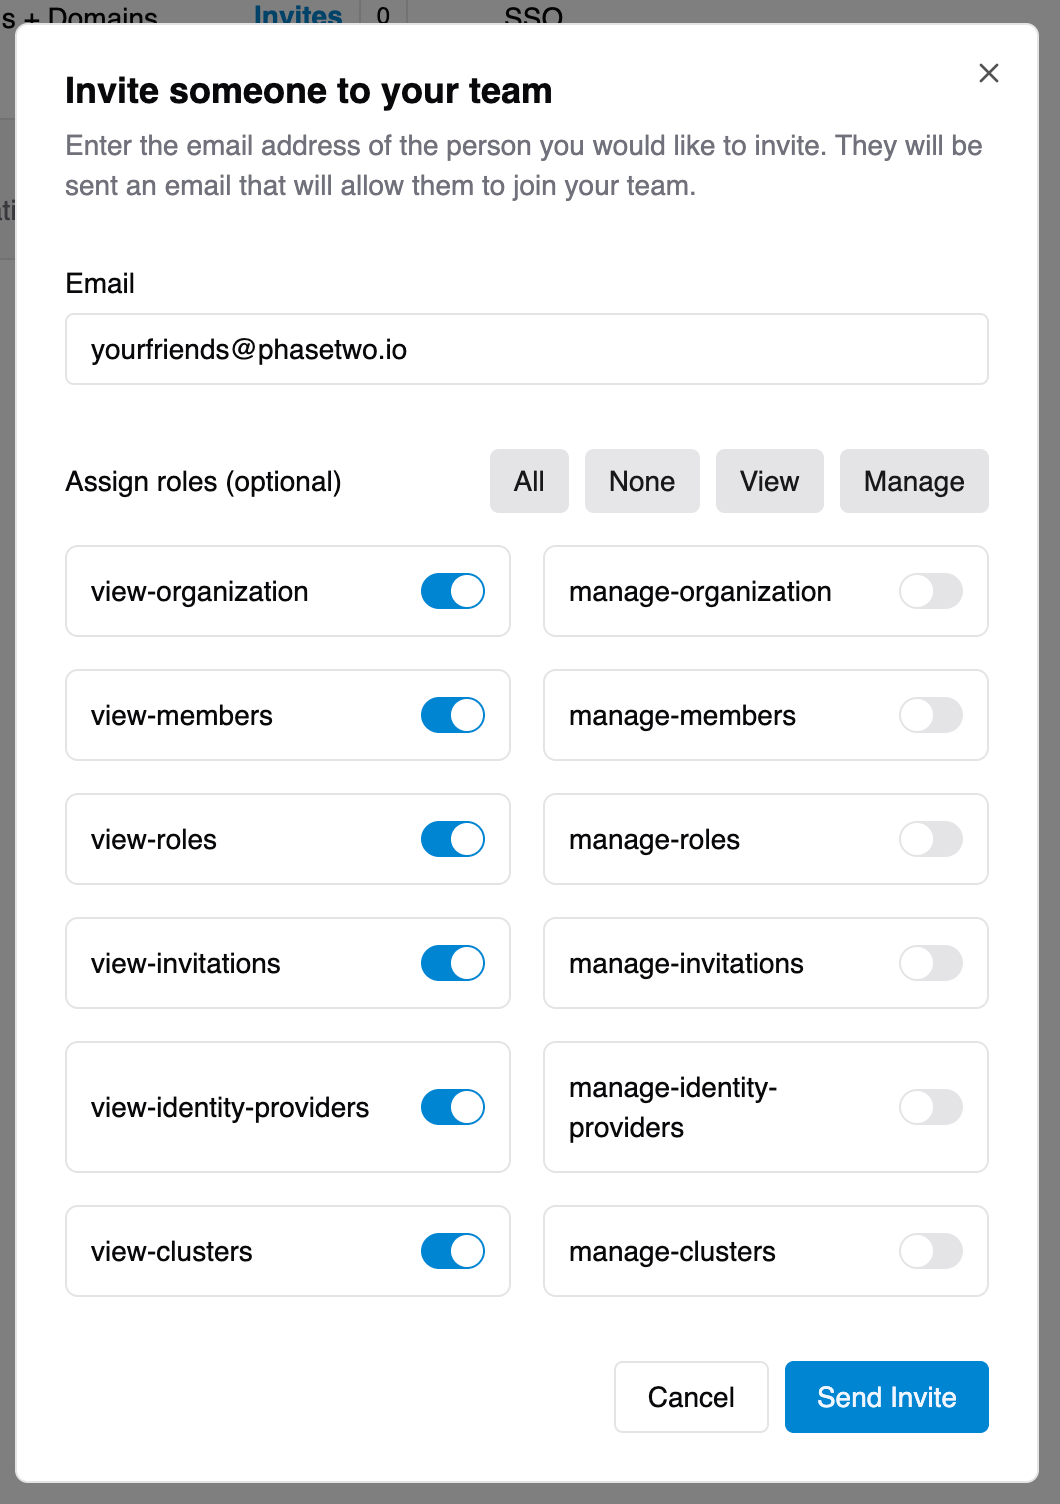Image resolution: width=1060 pixels, height=1504 pixels.
Task: Enable the manage-organization role toggle
Action: pos(930,591)
